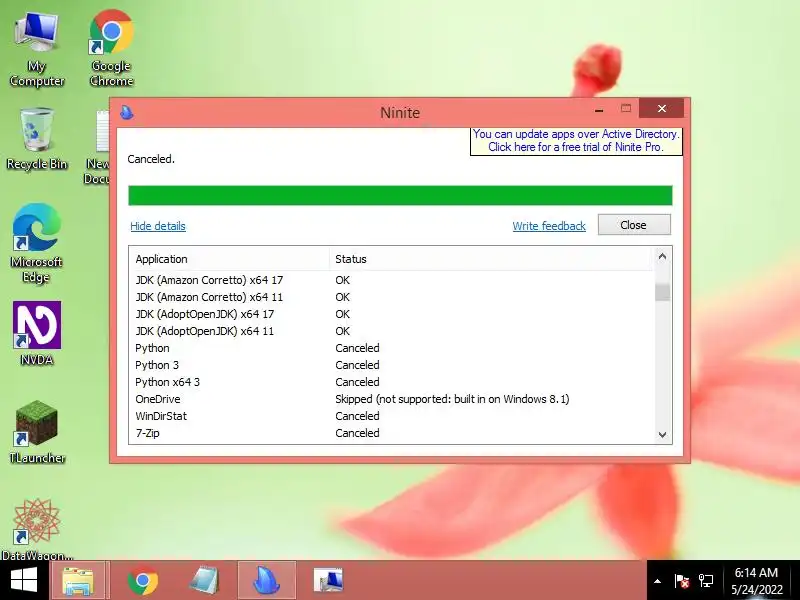Select the OneDrive row

[x=391, y=399]
